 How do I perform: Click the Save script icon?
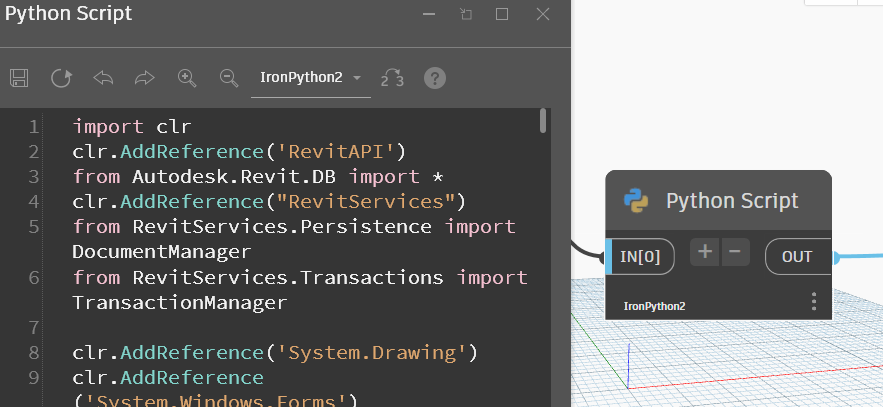click(x=18, y=78)
